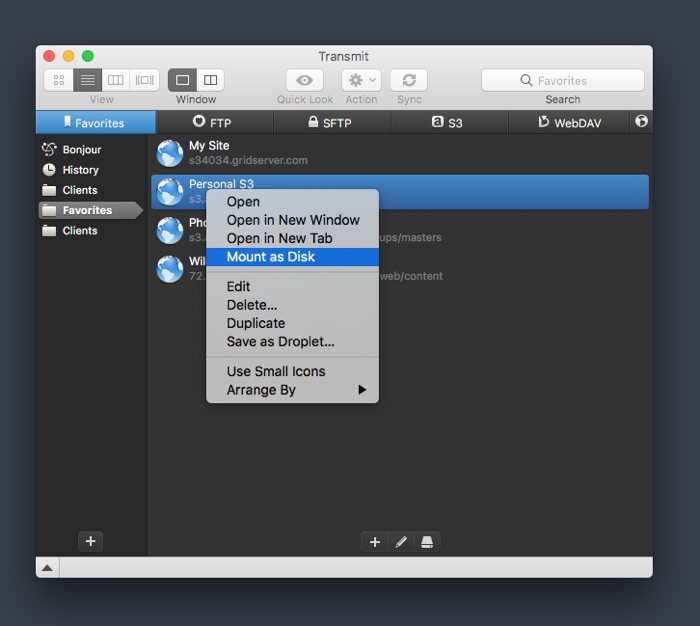Add a new favorite with plus button
Image resolution: width=700 pixels, height=626 pixels.
pos(375,542)
